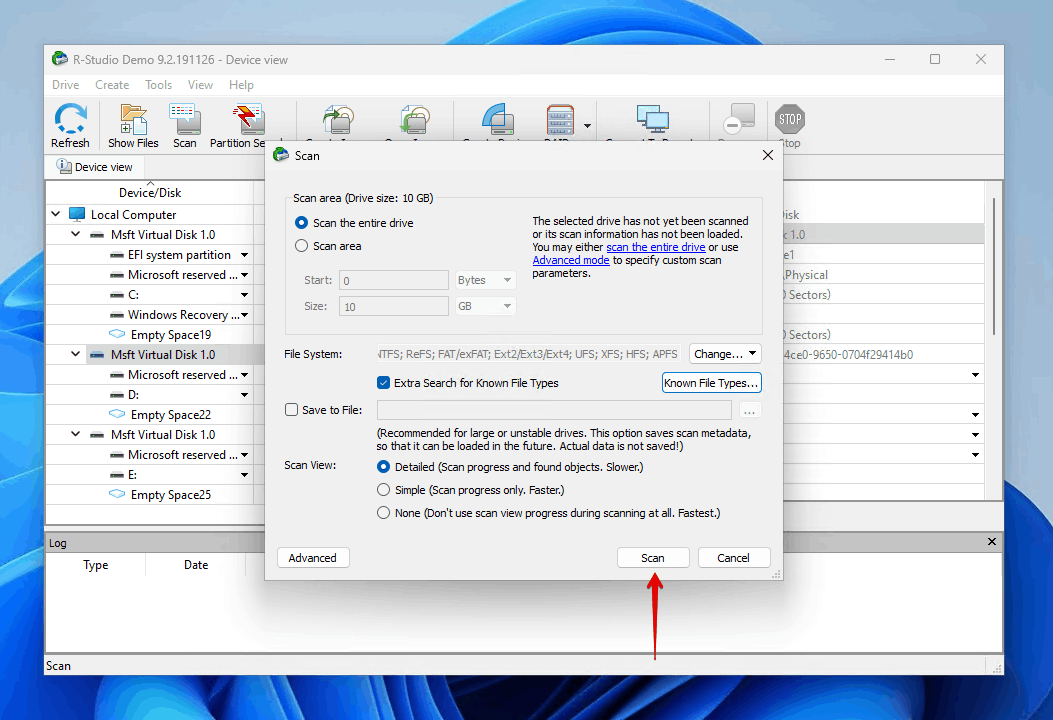The height and width of the screenshot is (720, 1053).
Task: Open the File System Change dropdown
Action: (725, 354)
